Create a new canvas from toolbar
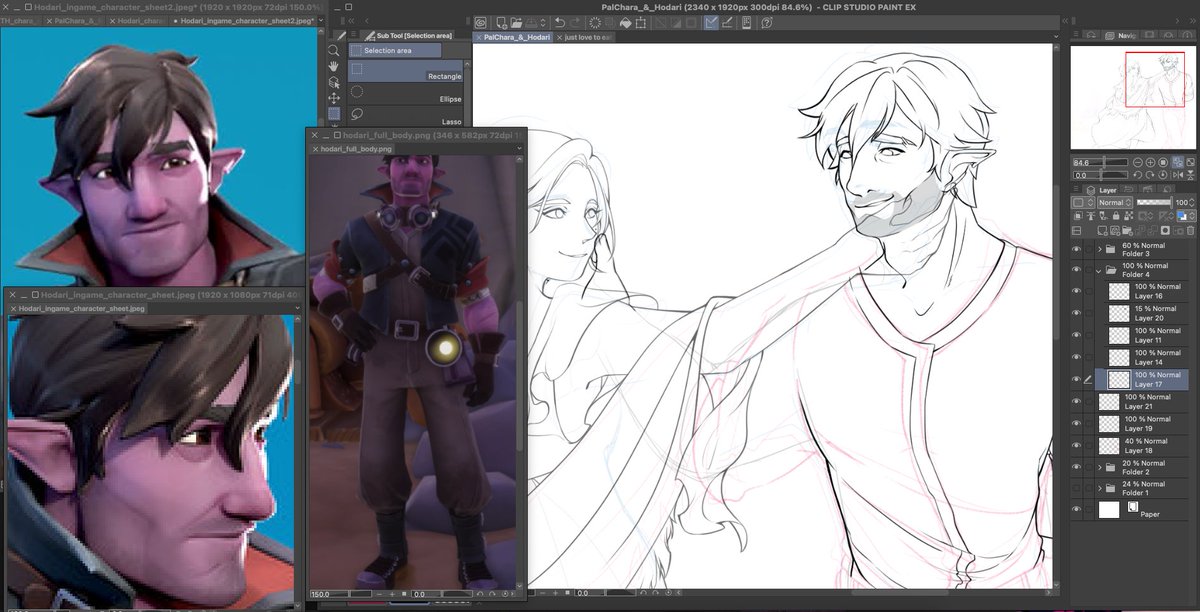This screenshot has width=1200, height=612. coord(501,22)
